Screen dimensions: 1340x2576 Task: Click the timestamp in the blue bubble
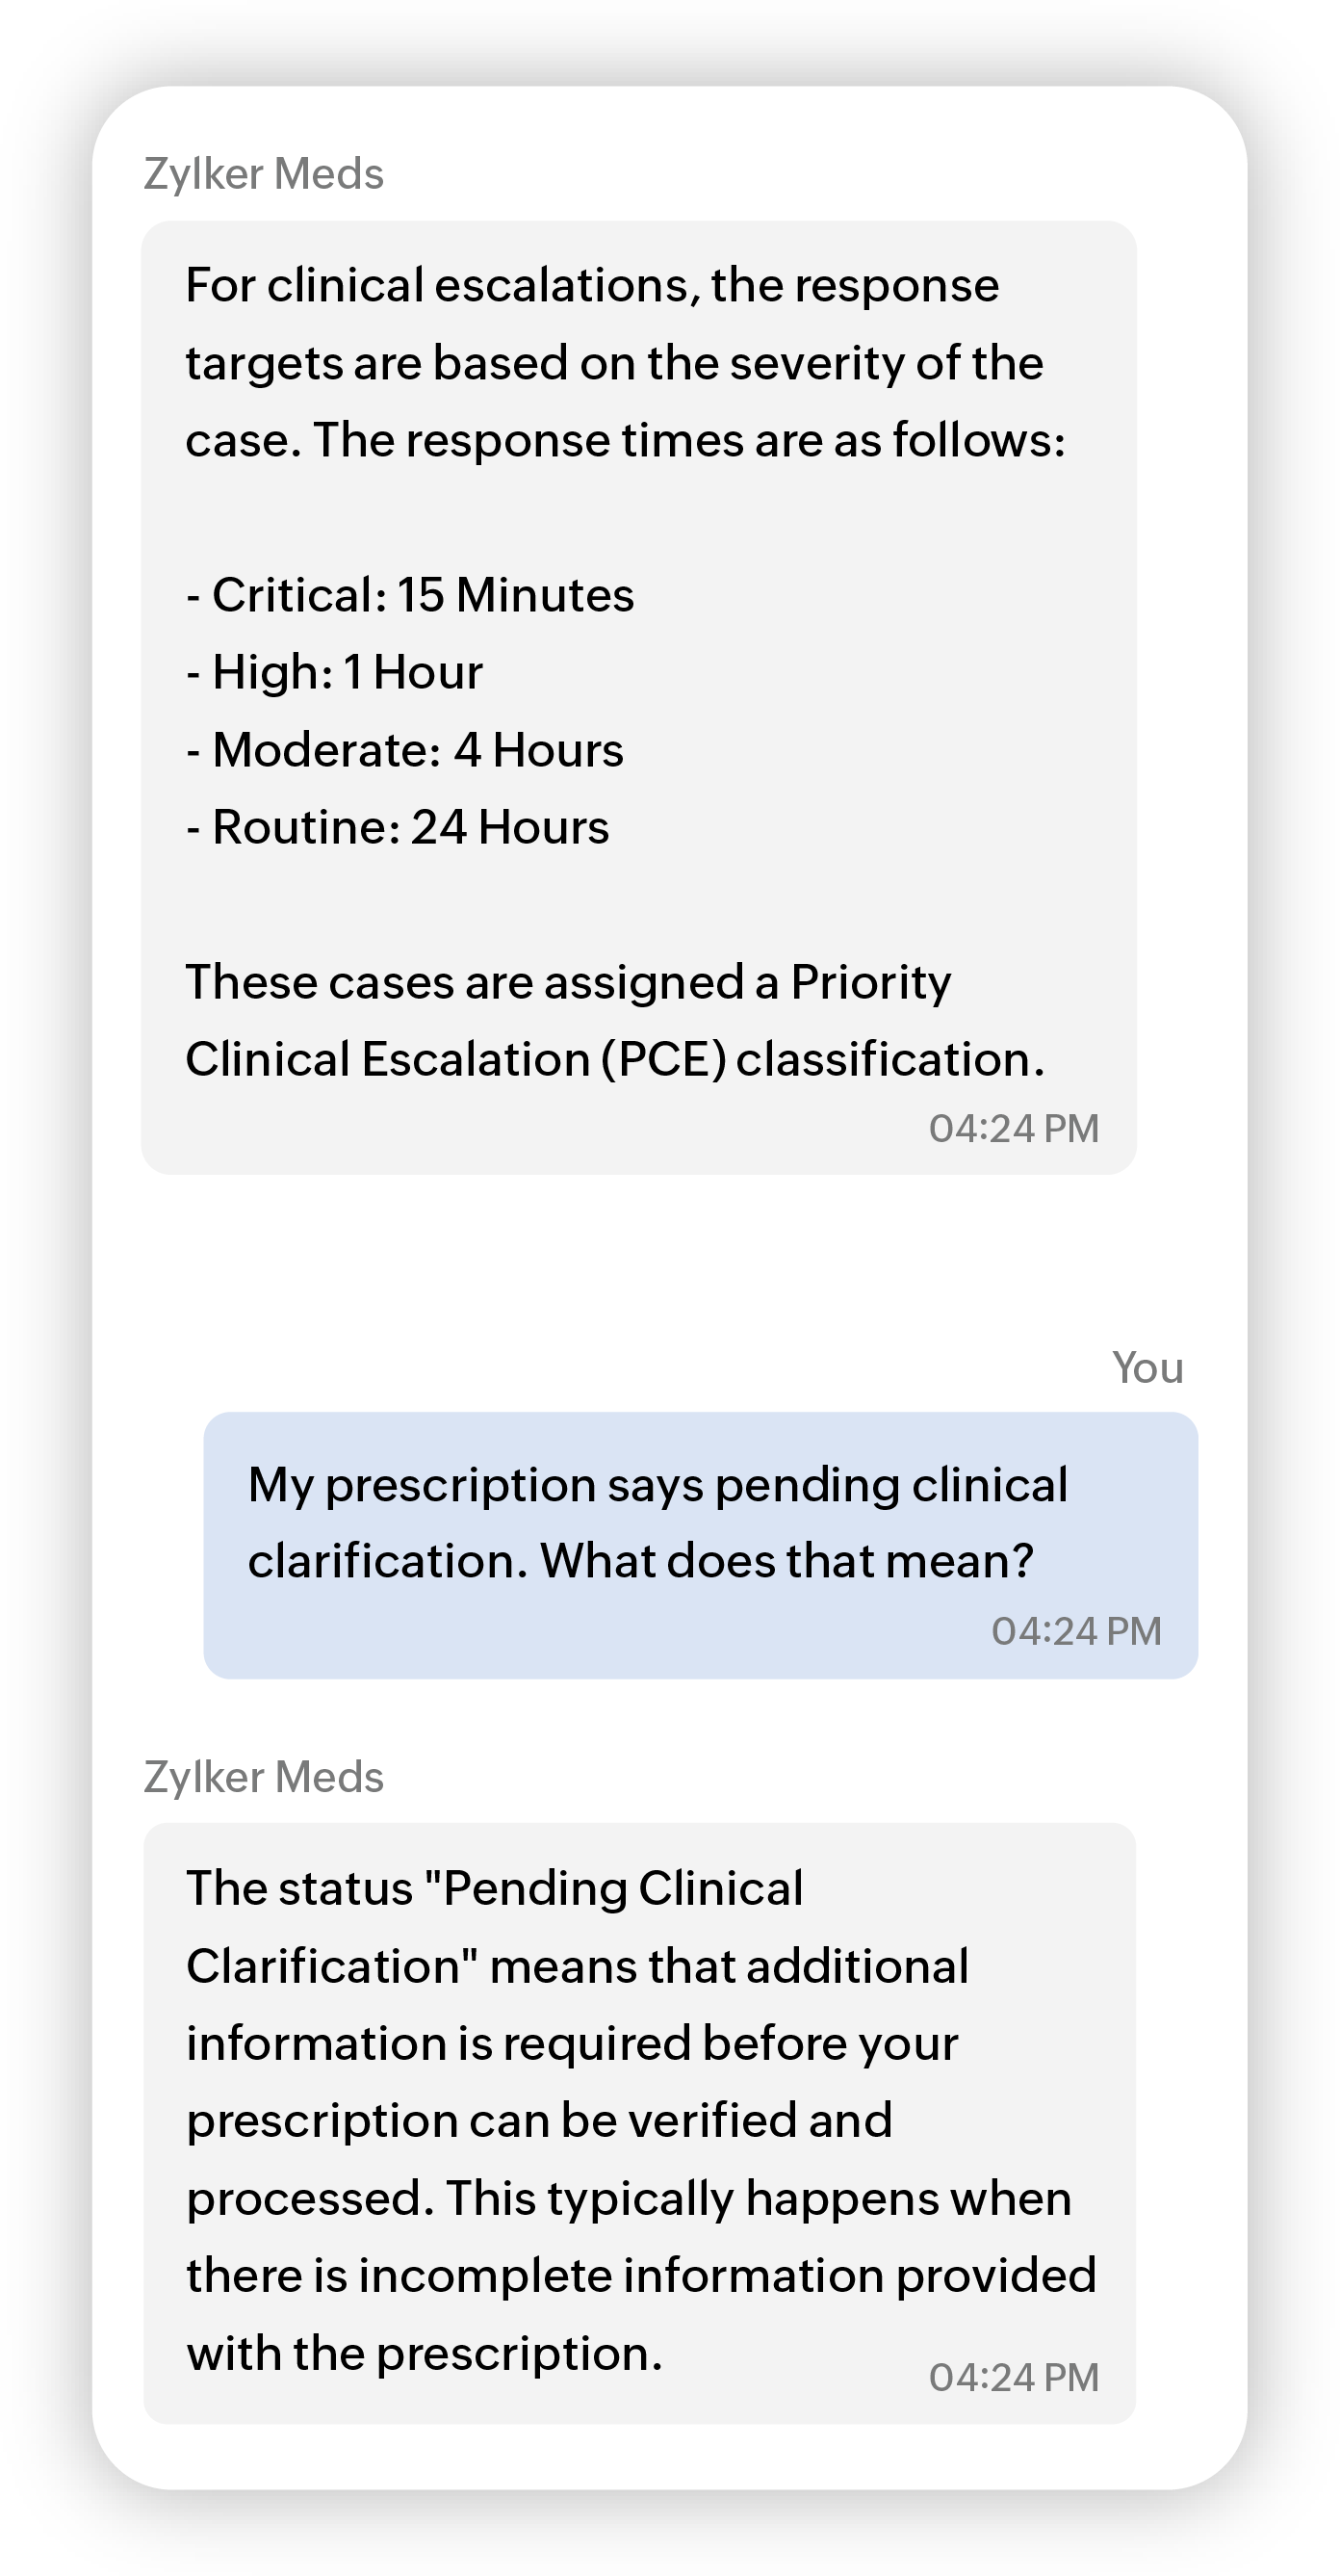pyautogui.click(x=1076, y=1632)
